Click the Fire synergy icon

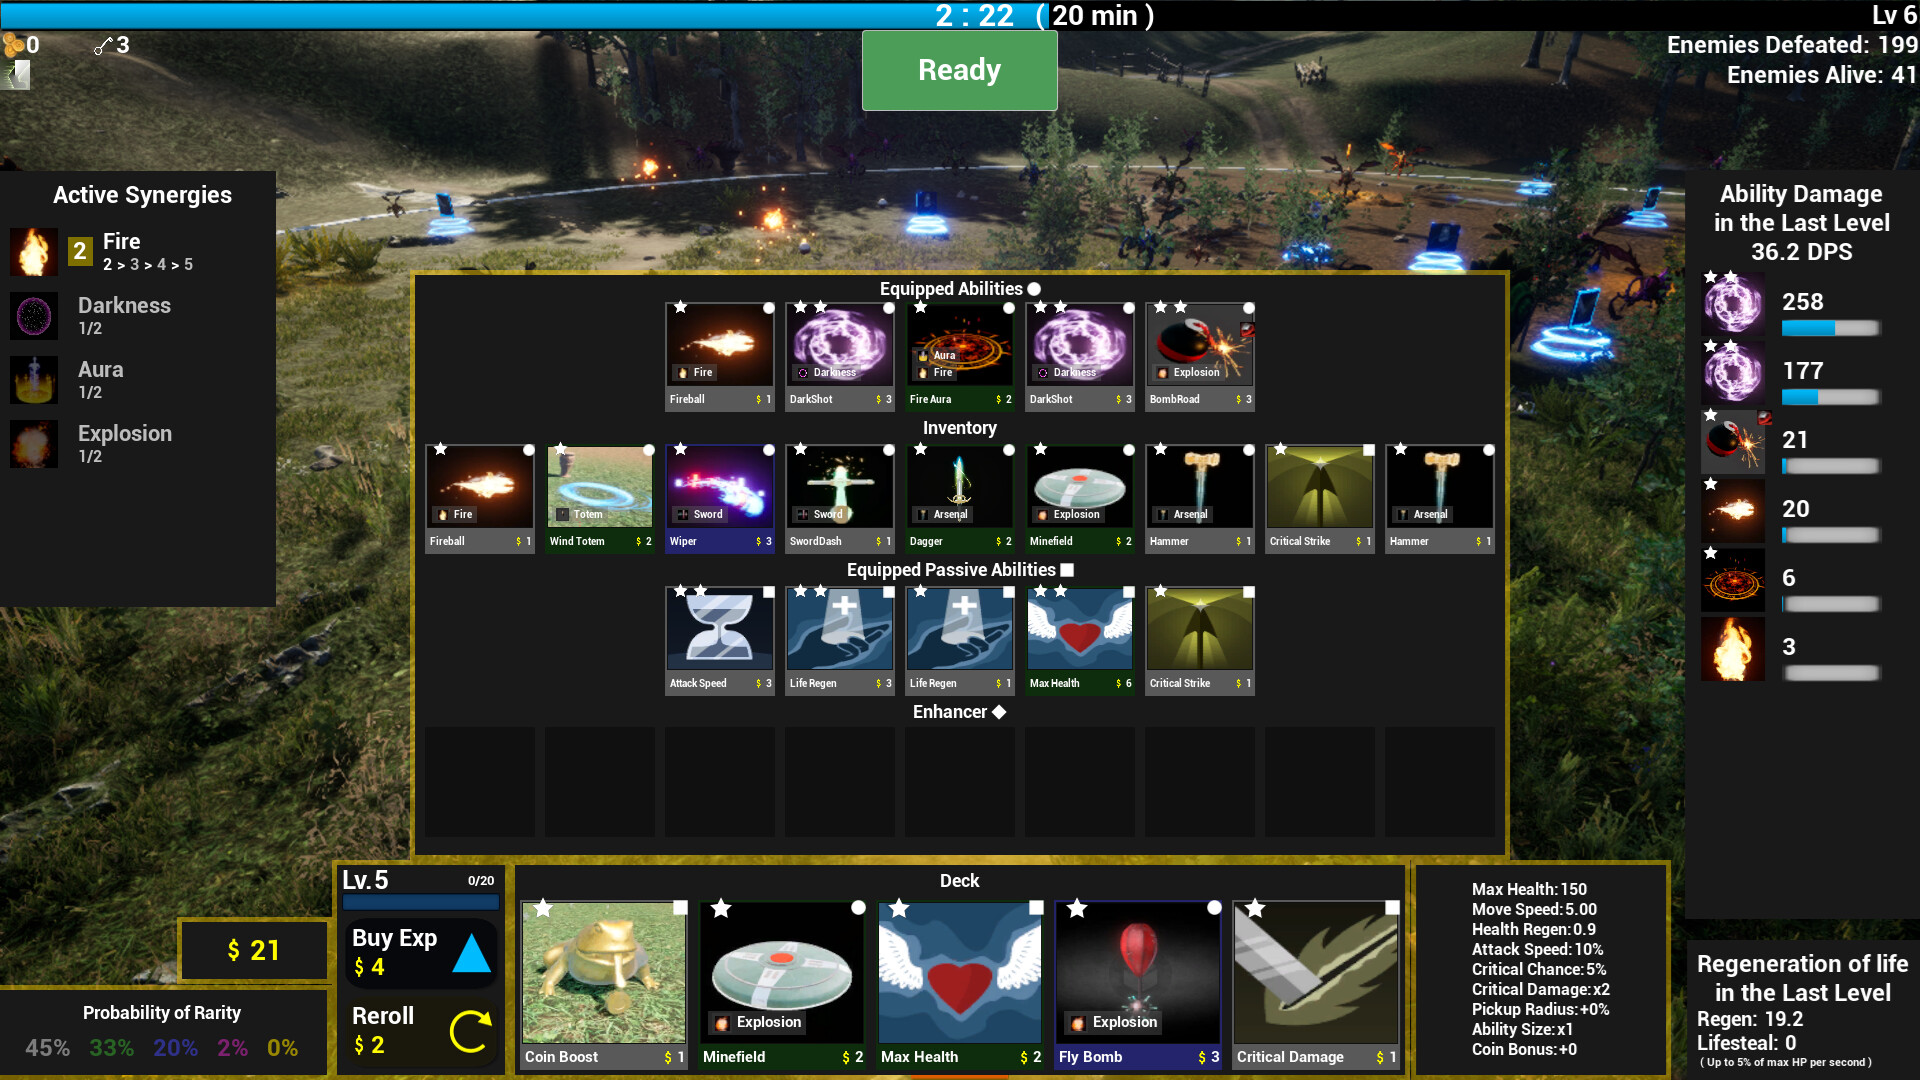(34, 251)
